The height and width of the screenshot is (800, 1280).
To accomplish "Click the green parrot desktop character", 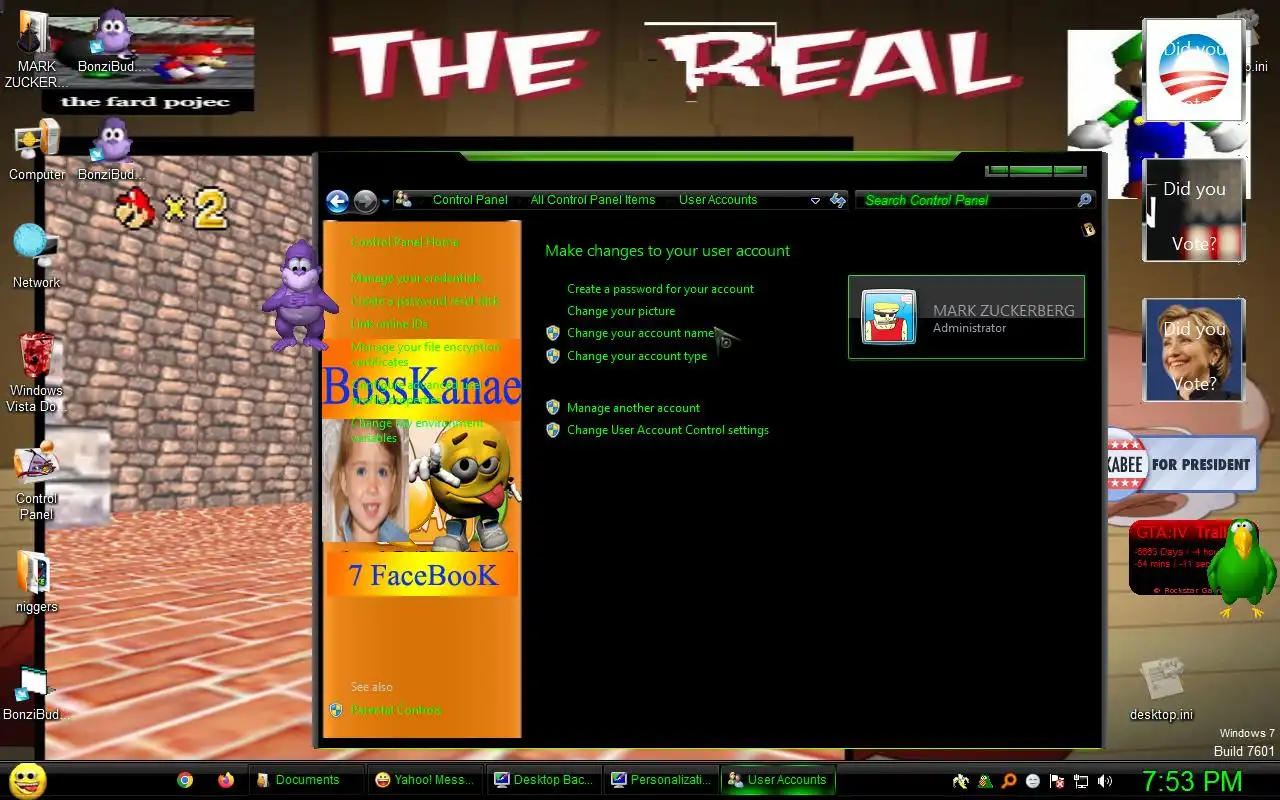I will pos(1243,569).
